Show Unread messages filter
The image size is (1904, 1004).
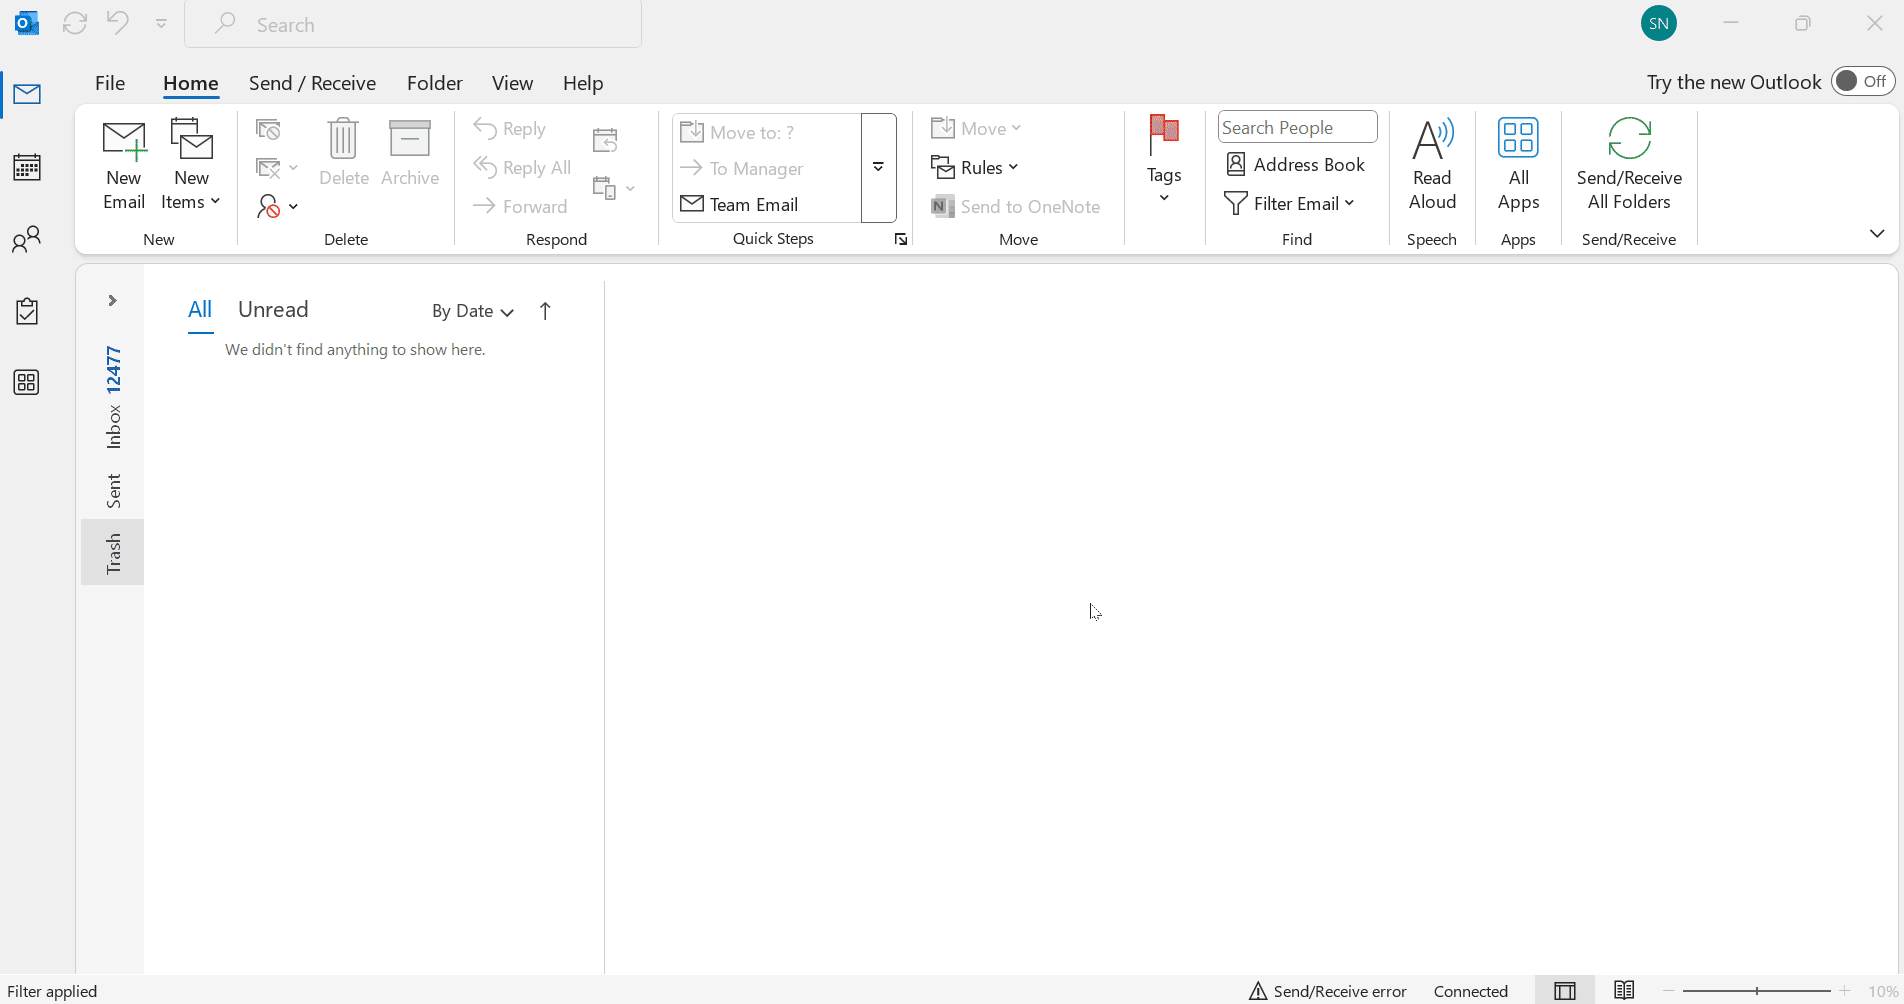click(x=273, y=310)
